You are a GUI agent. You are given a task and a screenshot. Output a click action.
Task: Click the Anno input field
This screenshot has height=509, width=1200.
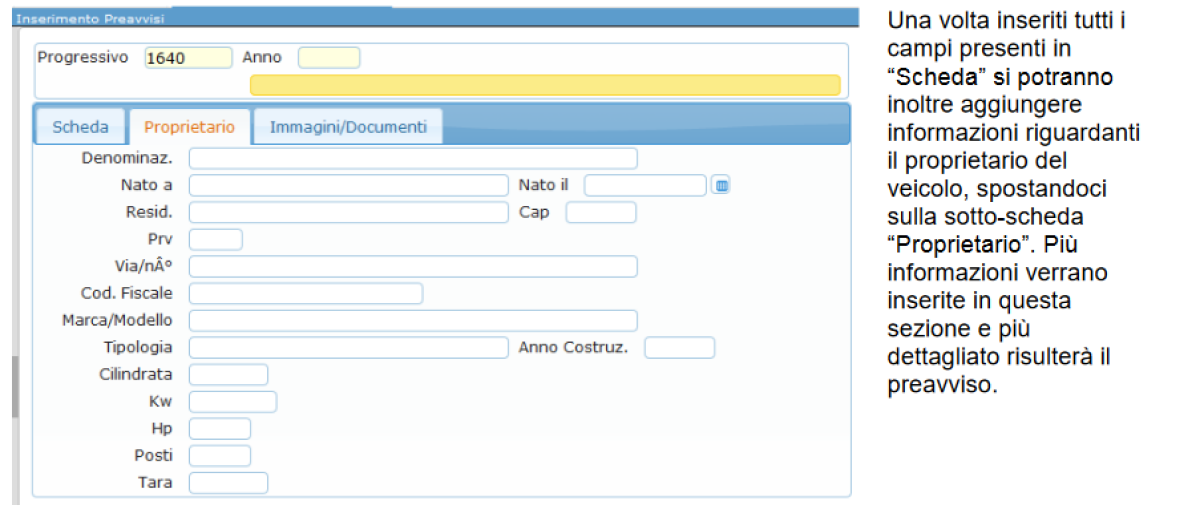pyautogui.click(x=329, y=58)
